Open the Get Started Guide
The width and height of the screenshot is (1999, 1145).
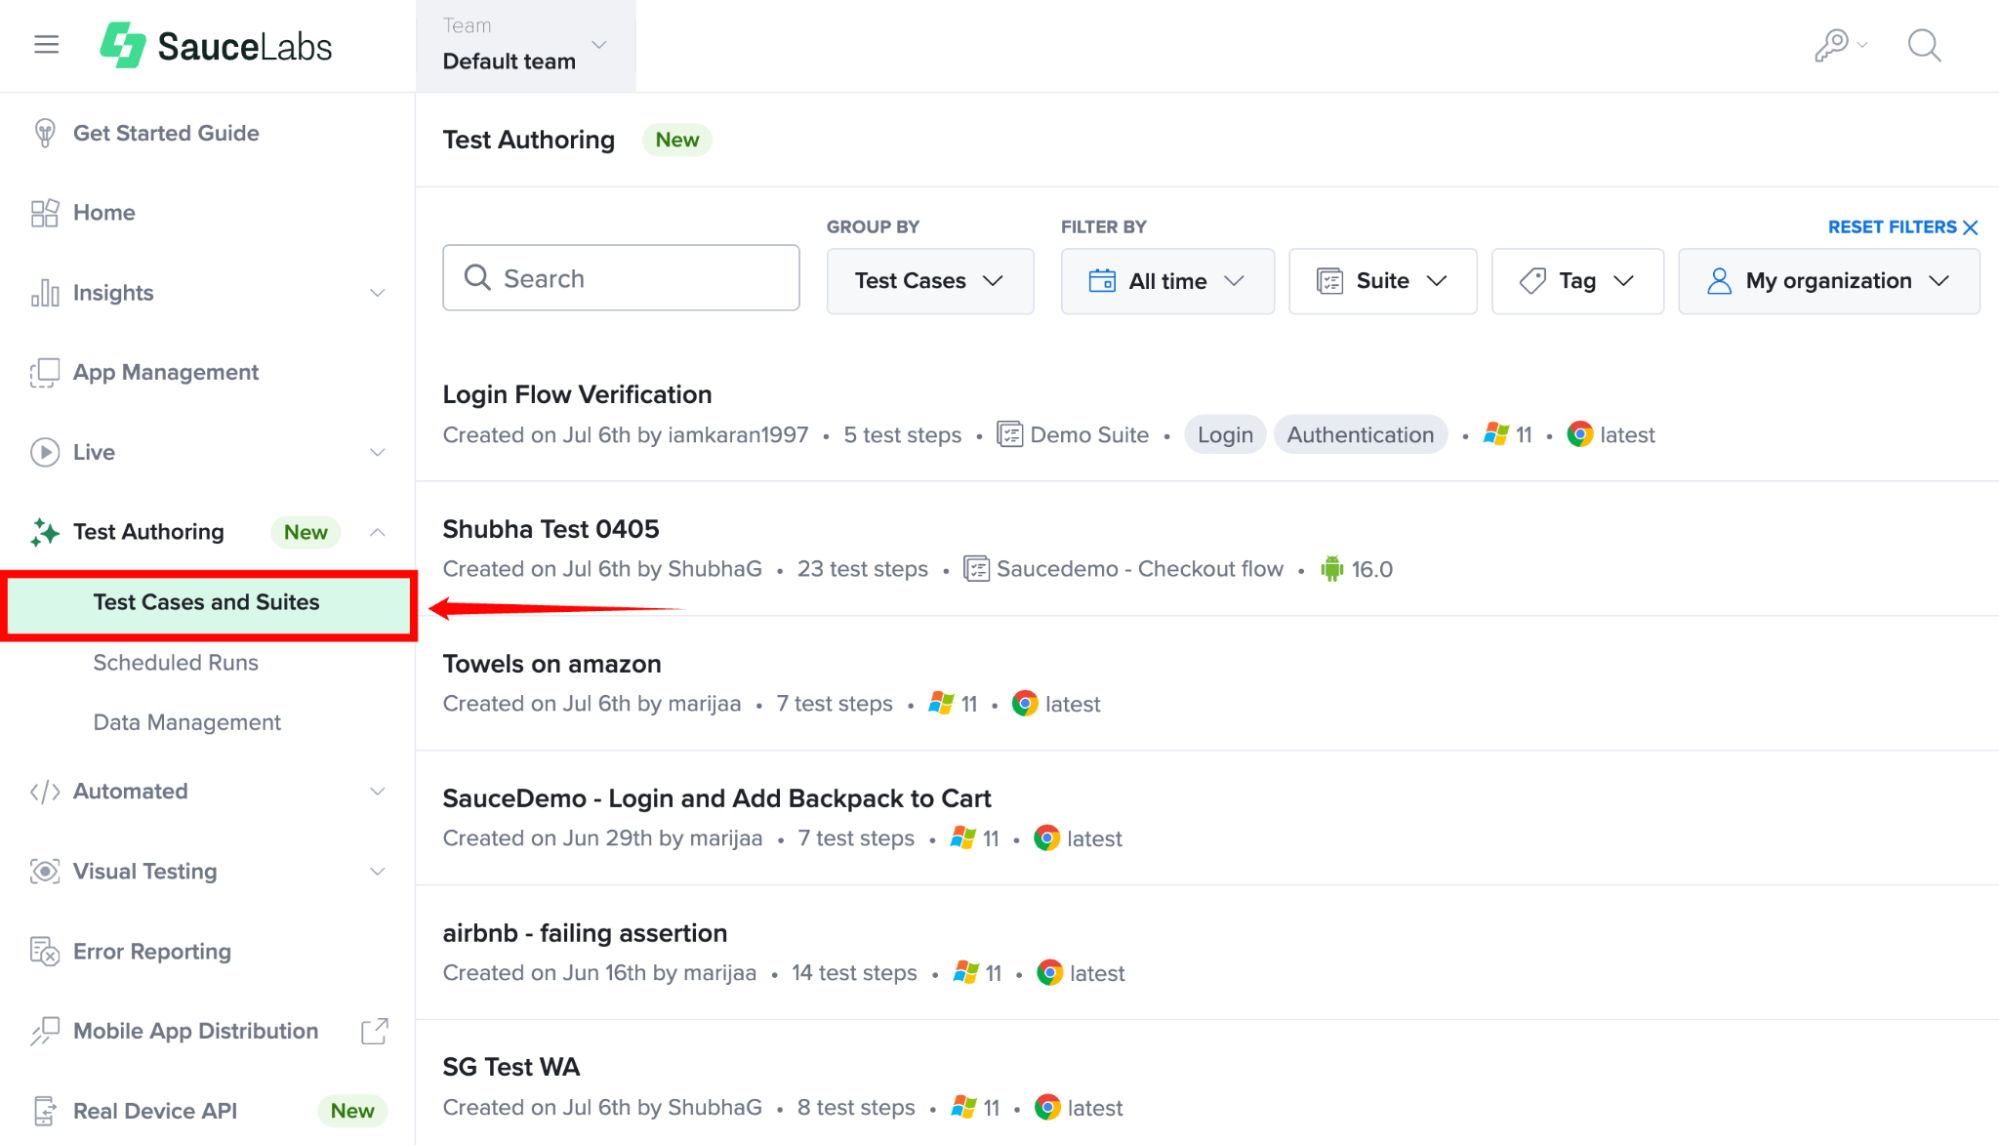pyautogui.click(x=166, y=133)
